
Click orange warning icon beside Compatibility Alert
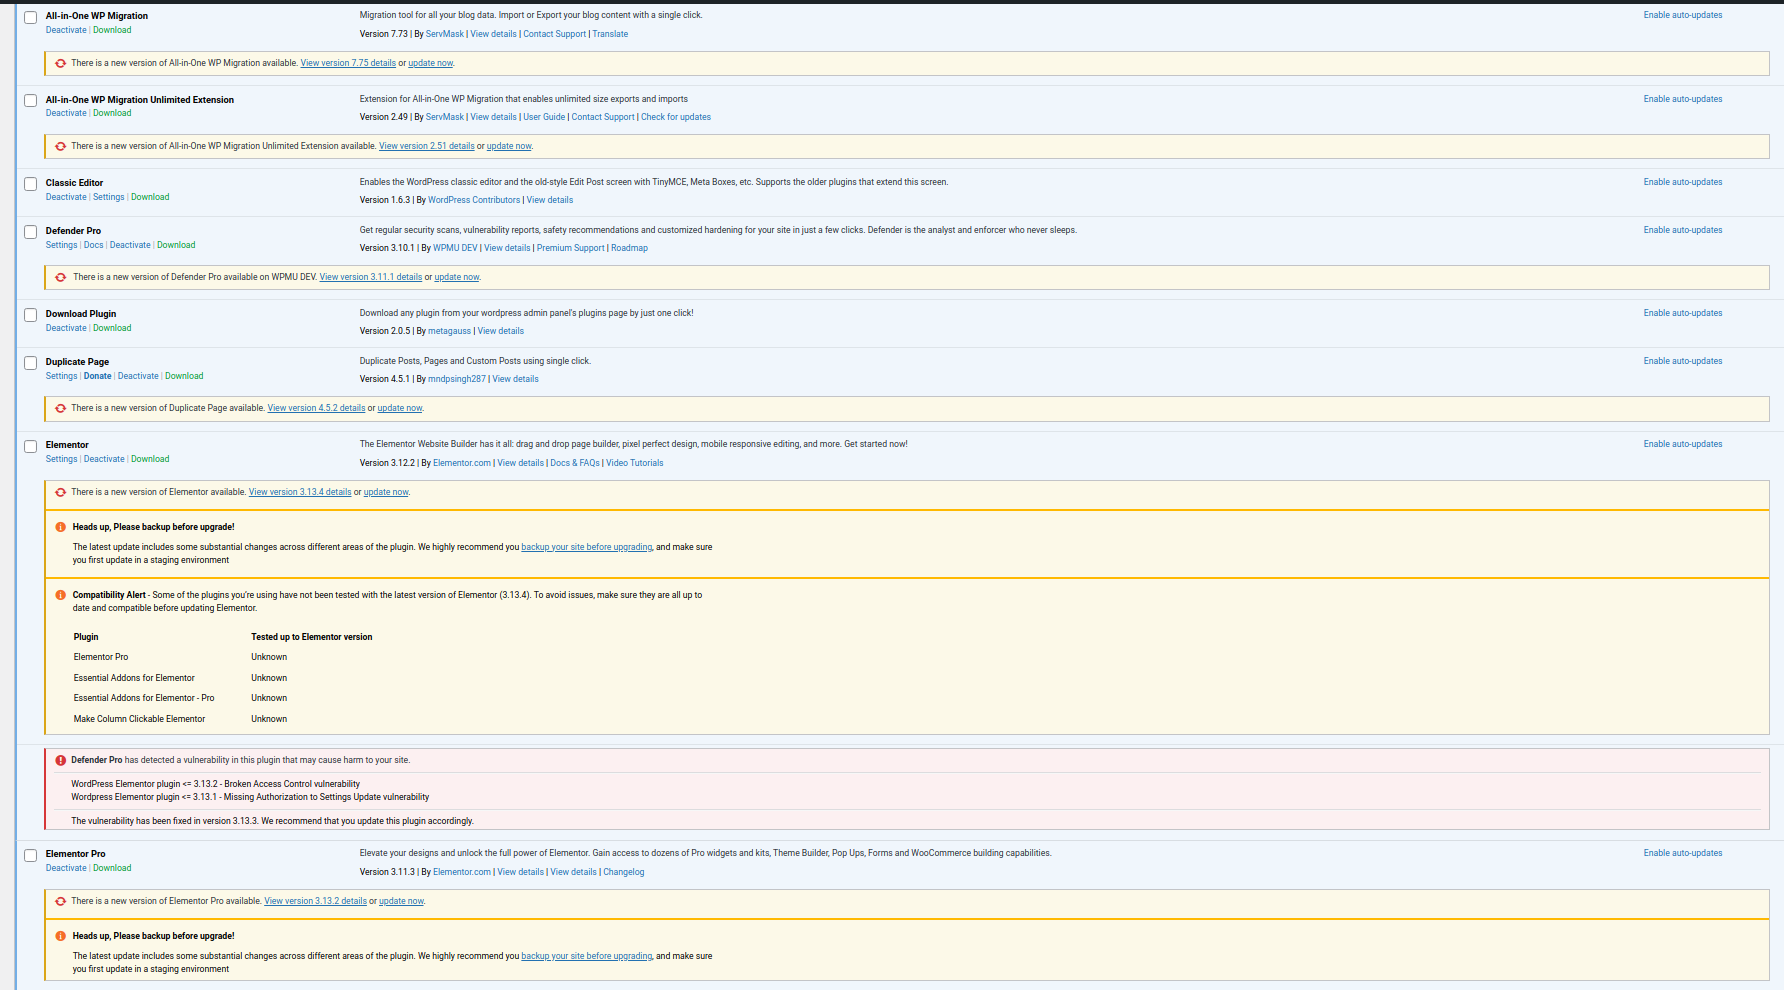coord(61,595)
